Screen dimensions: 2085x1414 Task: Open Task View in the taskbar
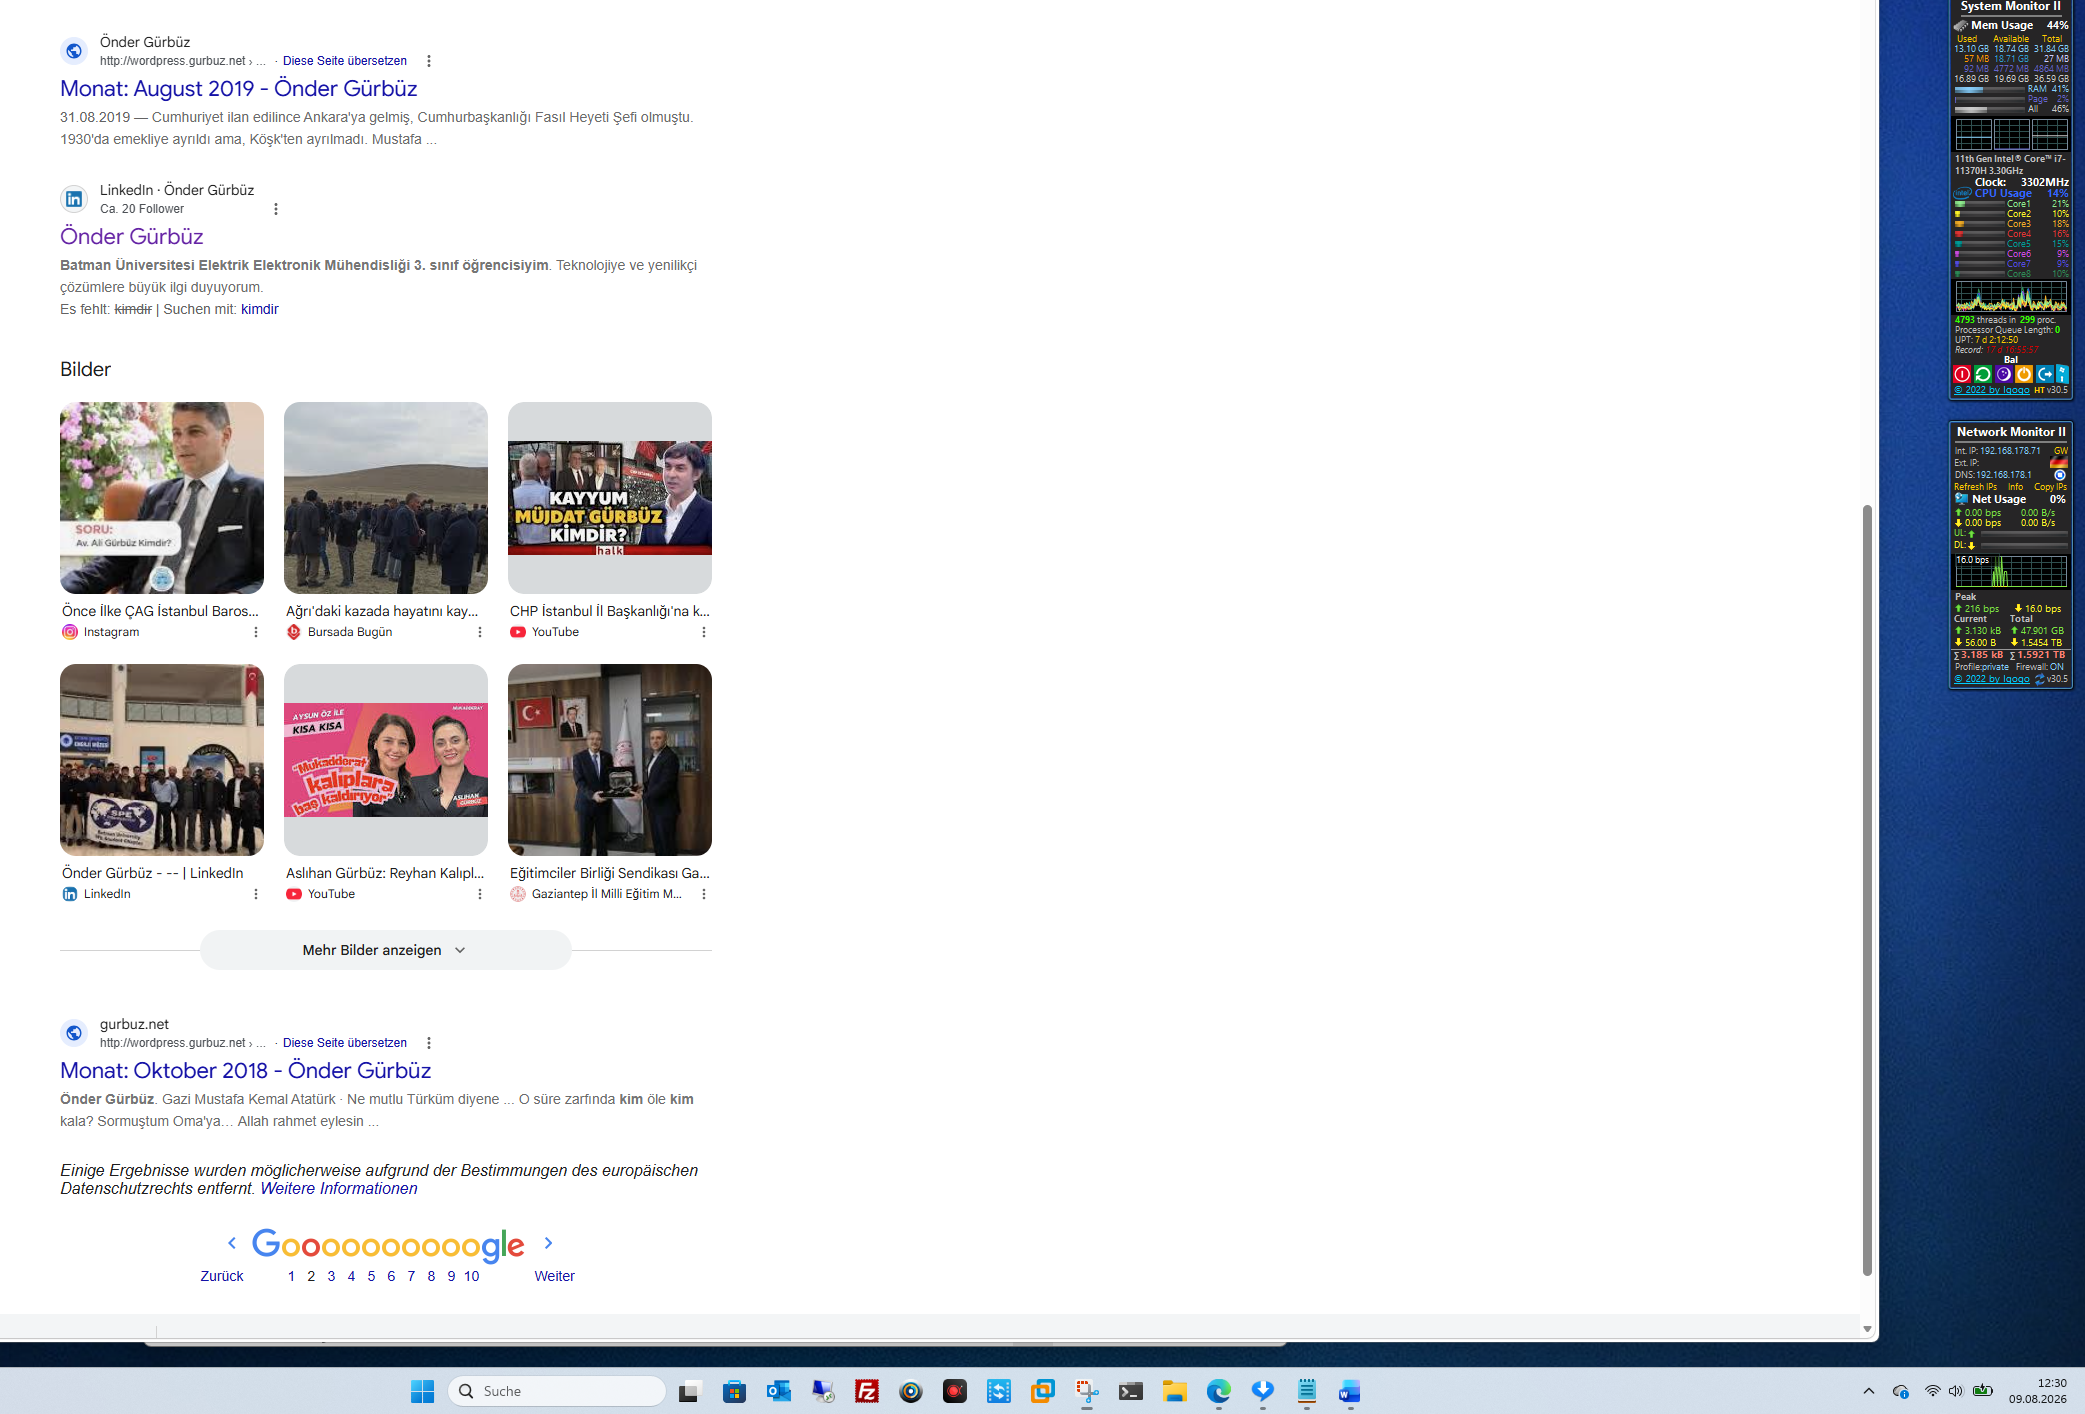coord(690,1391)
